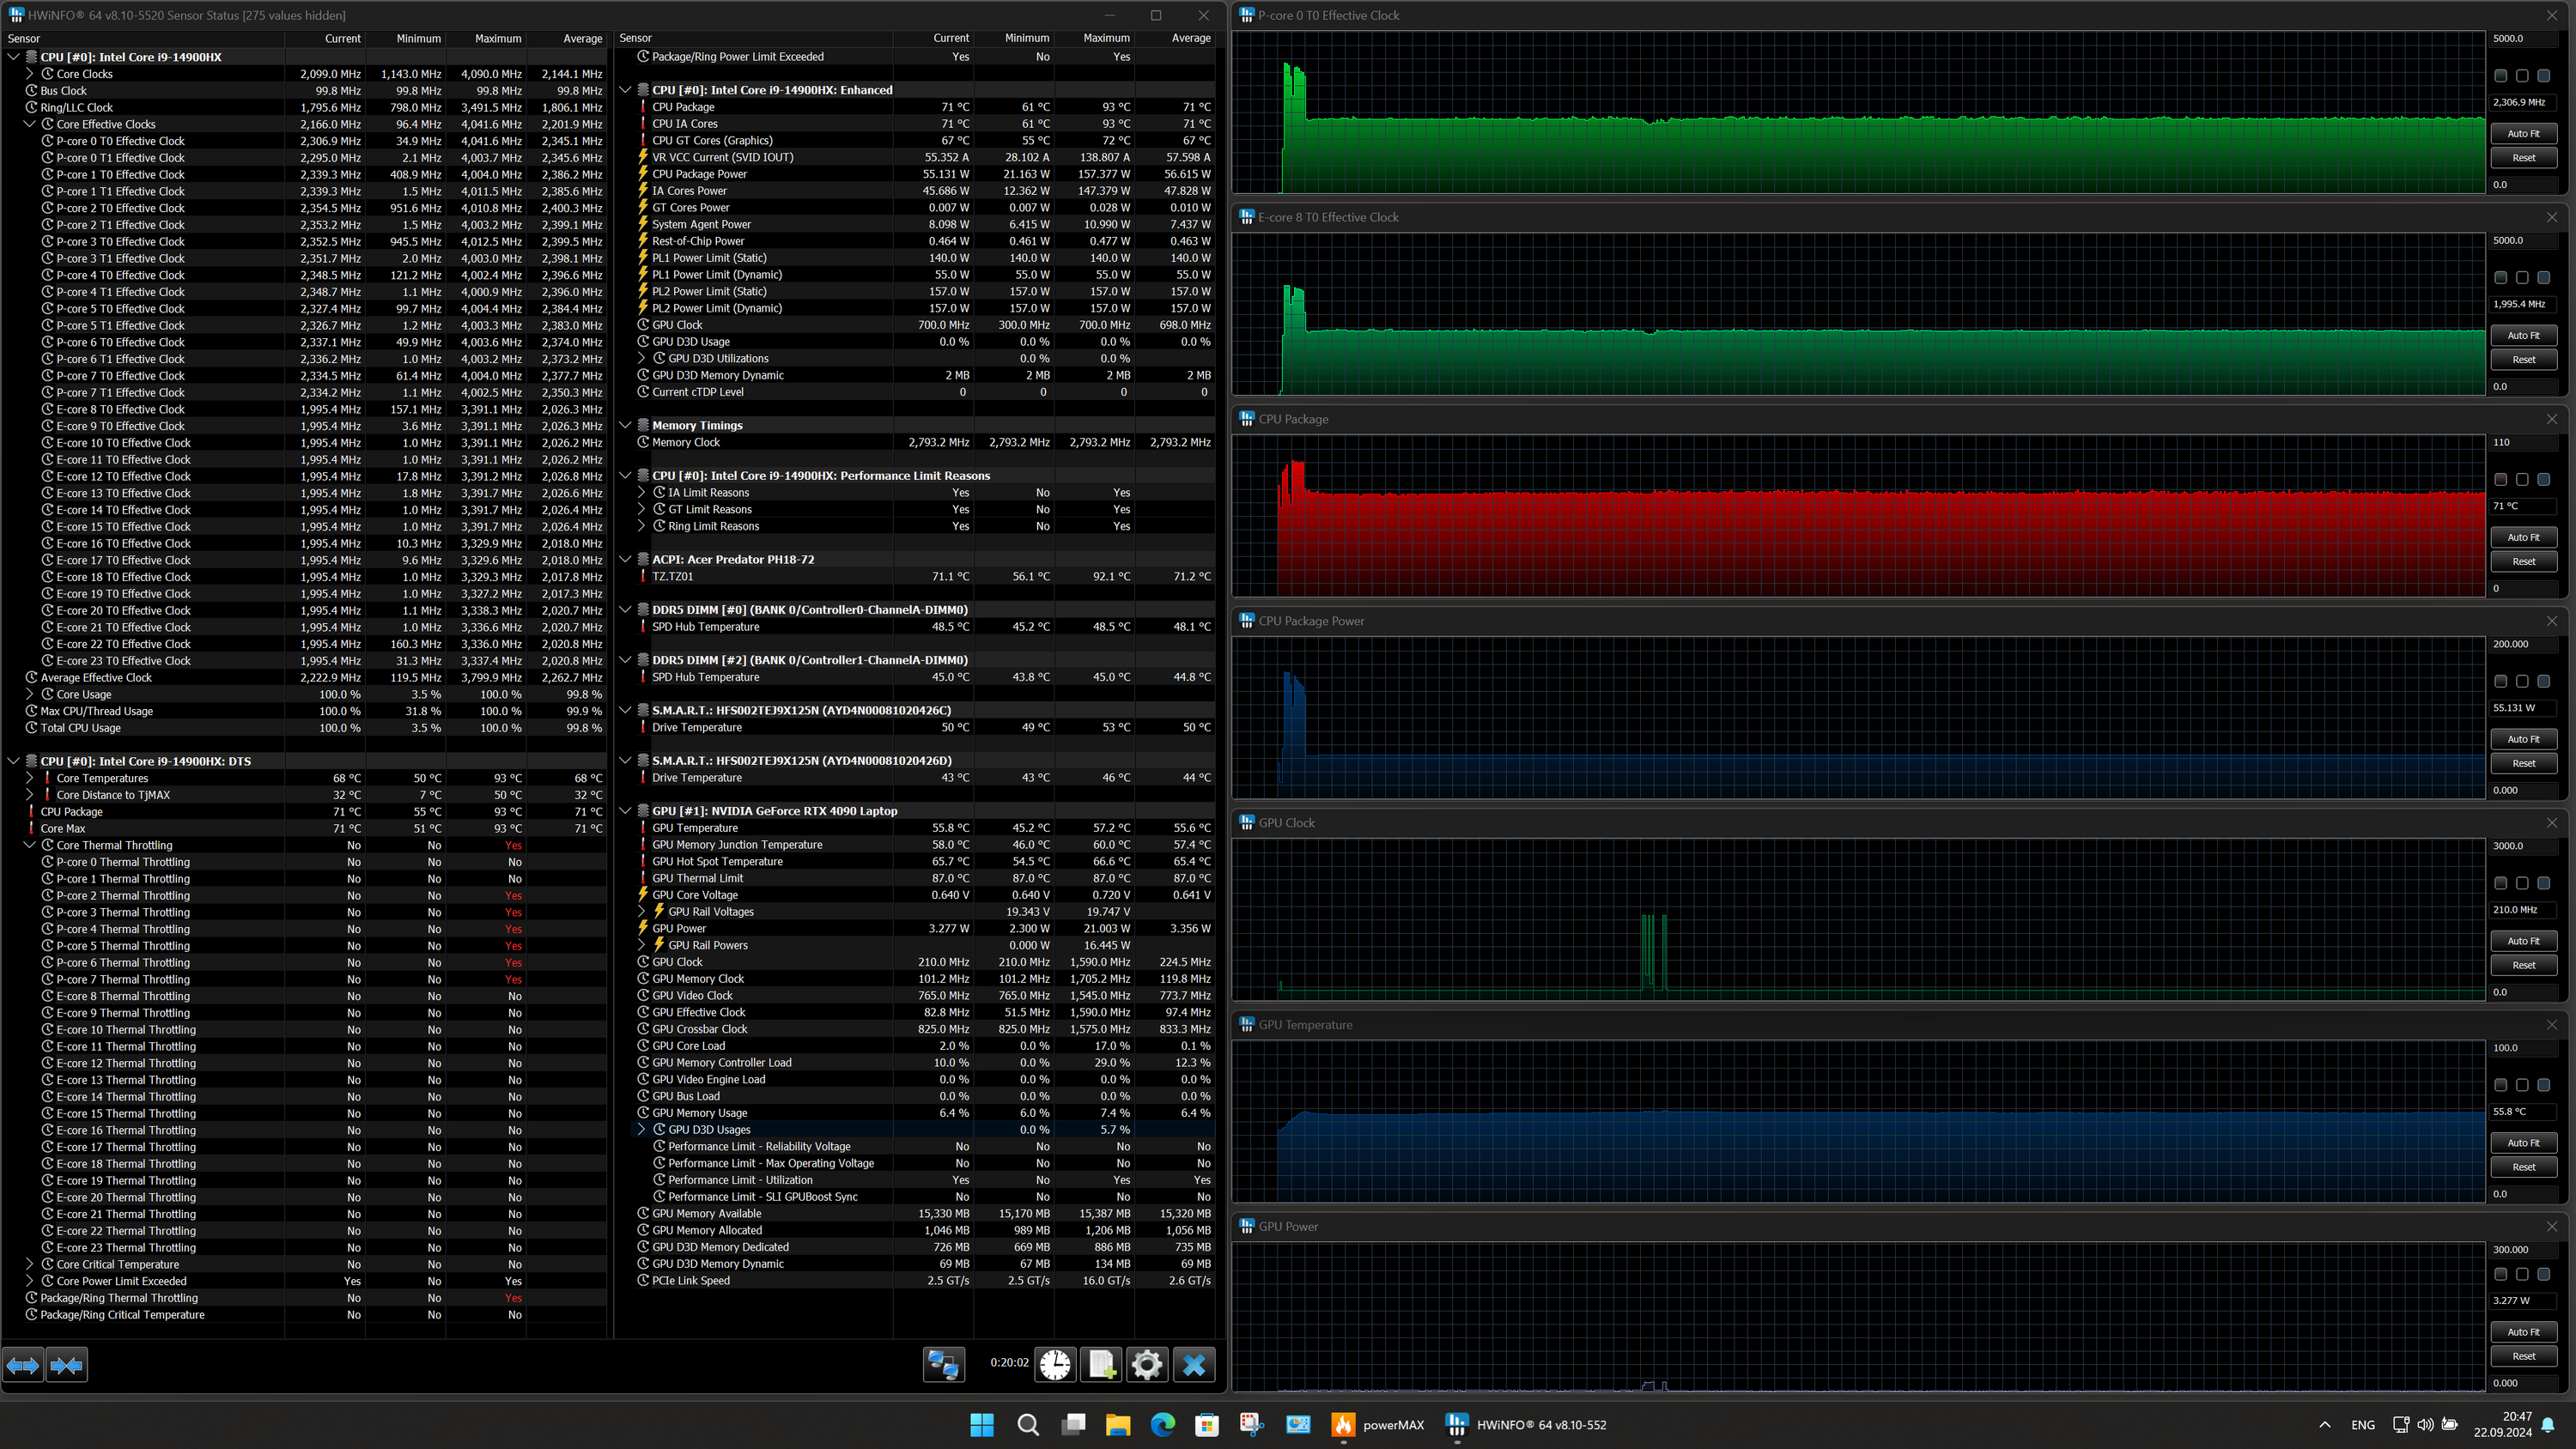Open sensor settings via the gear icon
The height and width of the screenshot is (1449, 2576).
[1147, 1365]
